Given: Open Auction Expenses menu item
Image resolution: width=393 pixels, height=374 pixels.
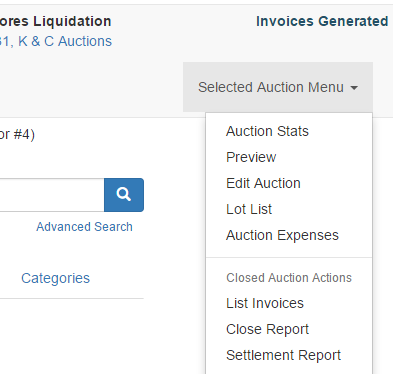Looking at the screenshot, I should pyautogui.click(x=282, y=235).
